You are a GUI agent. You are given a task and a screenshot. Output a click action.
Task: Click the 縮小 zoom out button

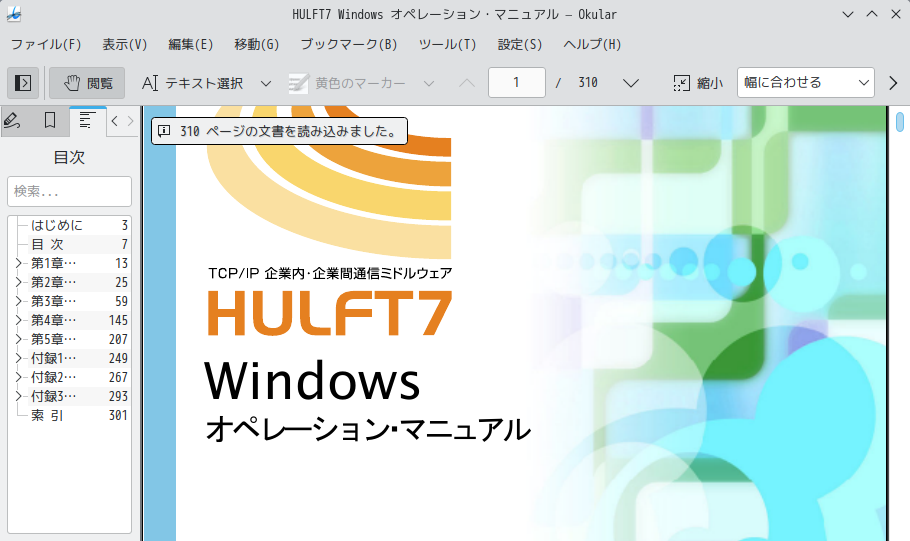pos(698,83)
